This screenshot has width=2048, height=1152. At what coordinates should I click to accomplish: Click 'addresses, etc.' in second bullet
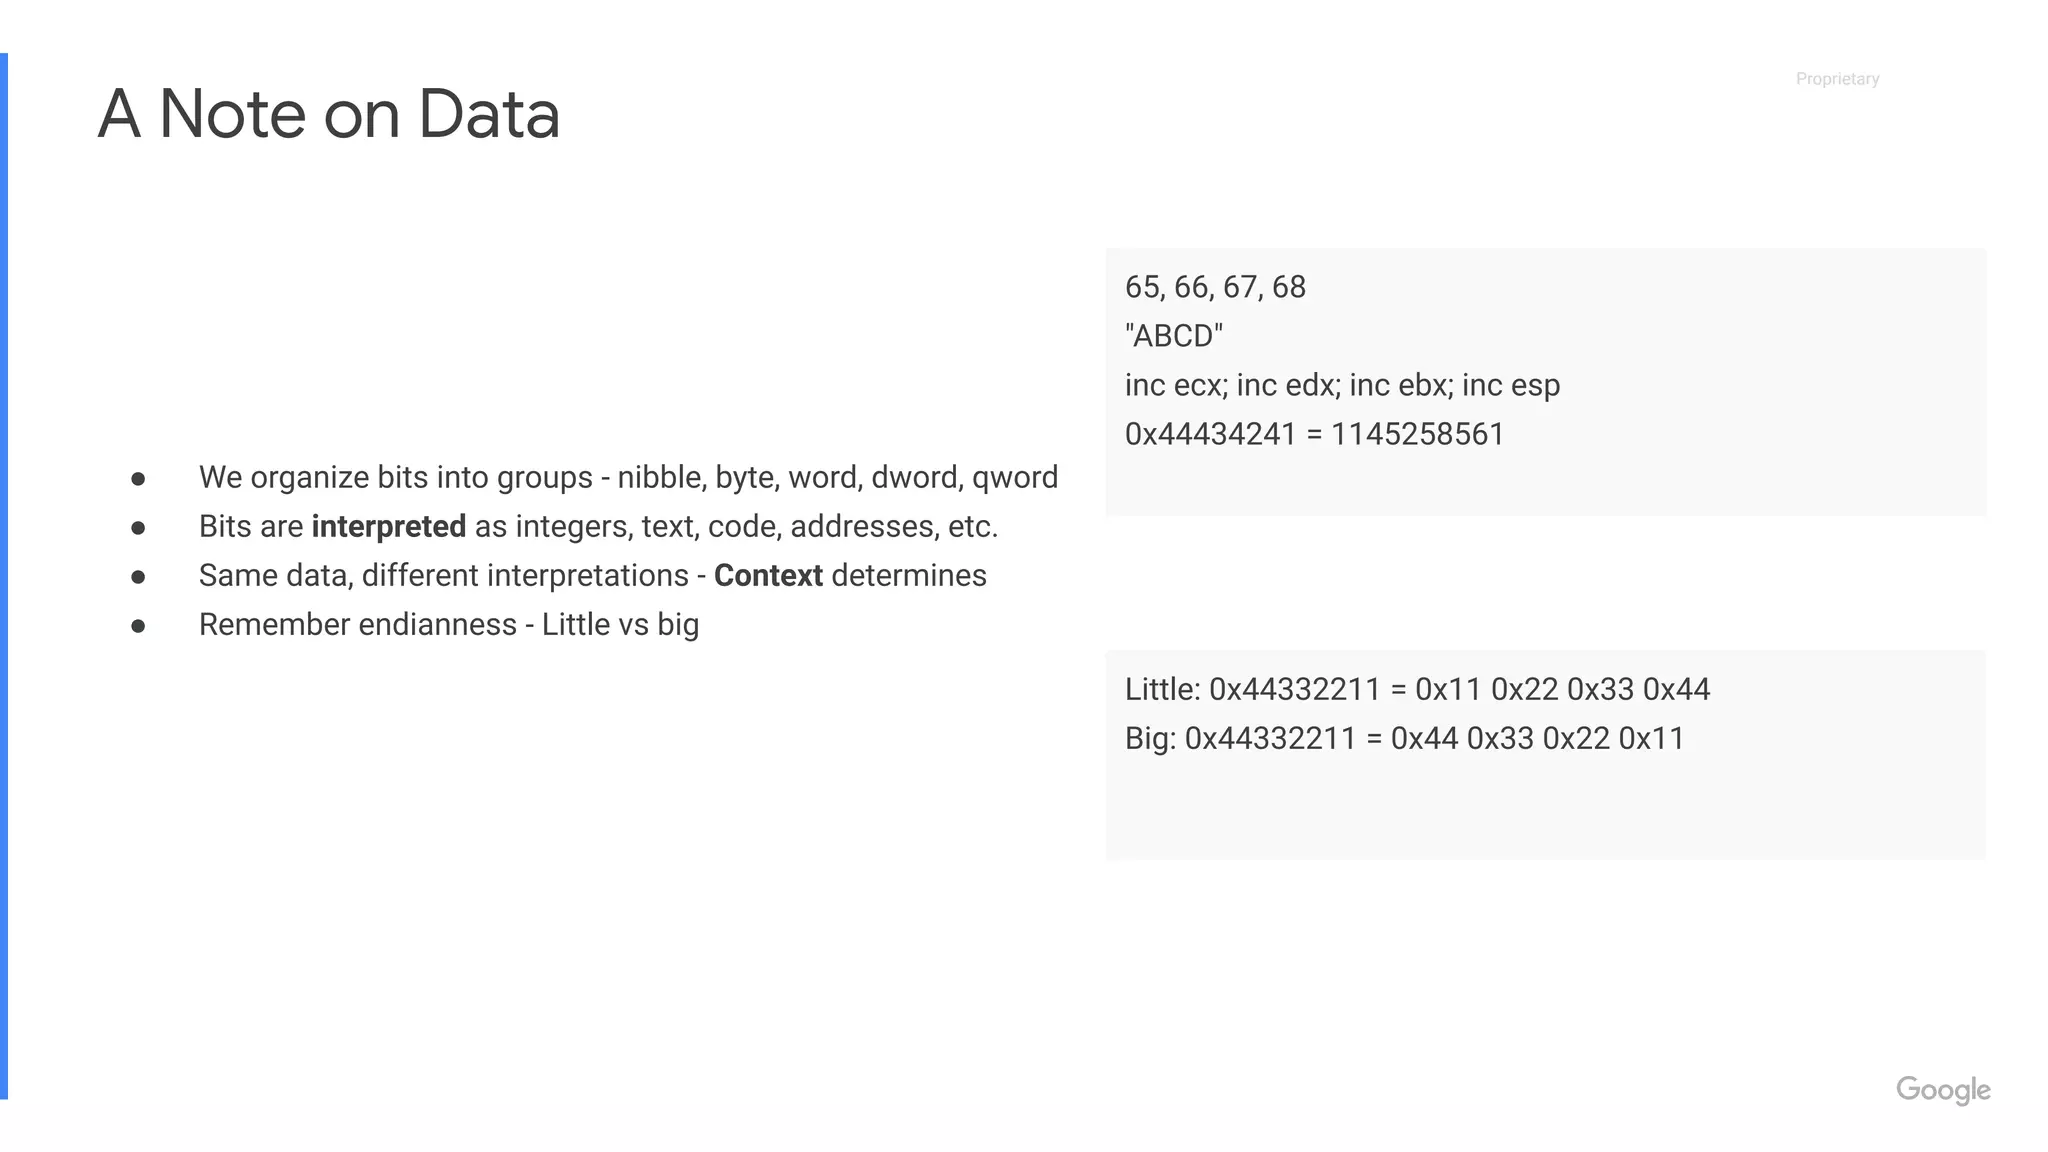[x=894, y=526]
